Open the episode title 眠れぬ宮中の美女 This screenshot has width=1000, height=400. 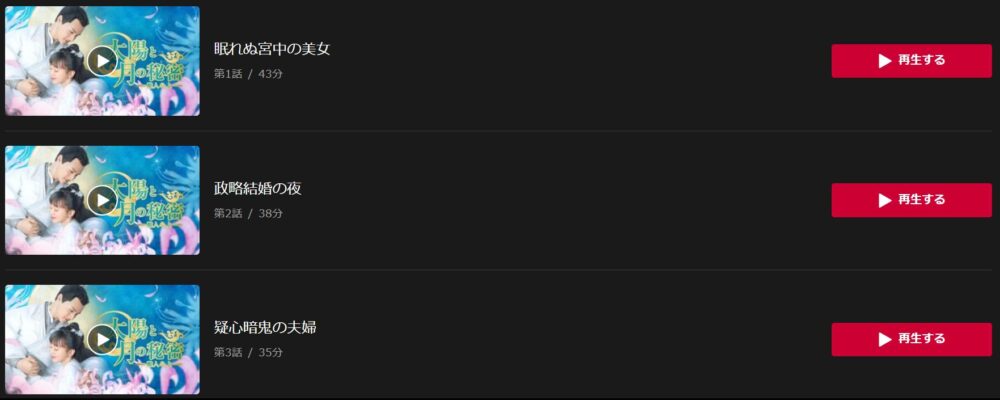[272, 49]
